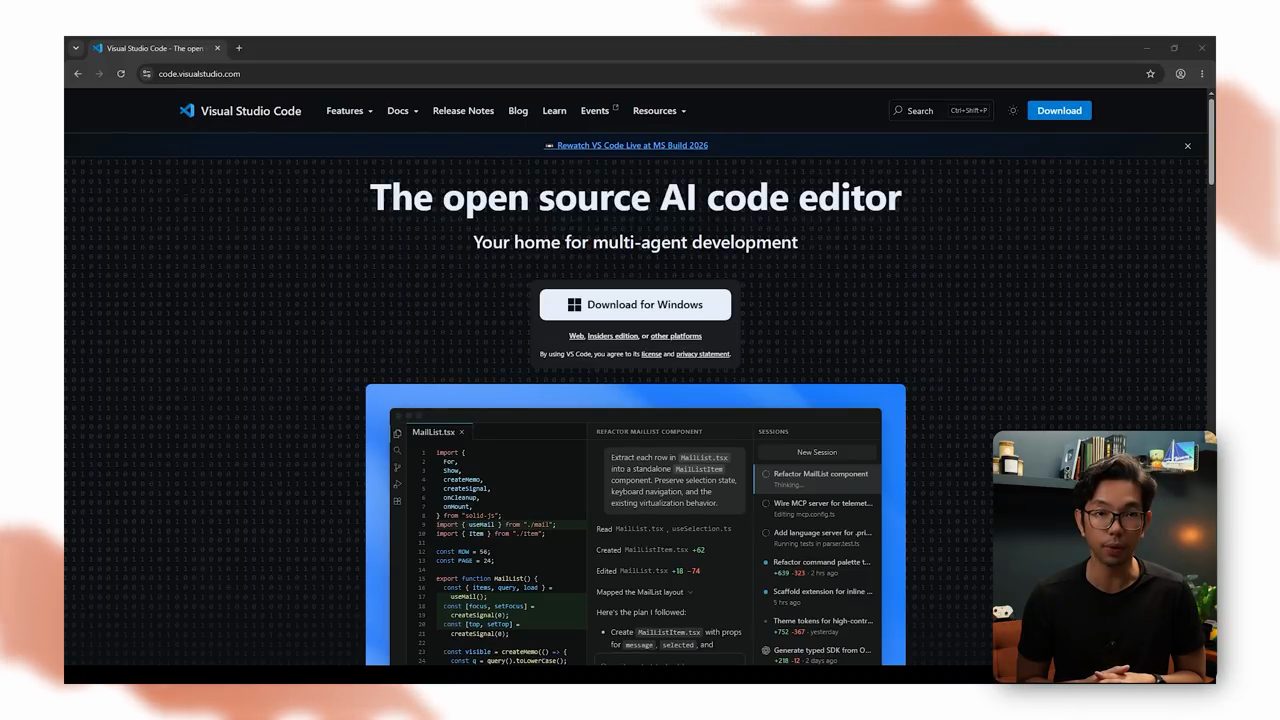Go forward in browser history

pyautogui.click(x=99, y=74)
